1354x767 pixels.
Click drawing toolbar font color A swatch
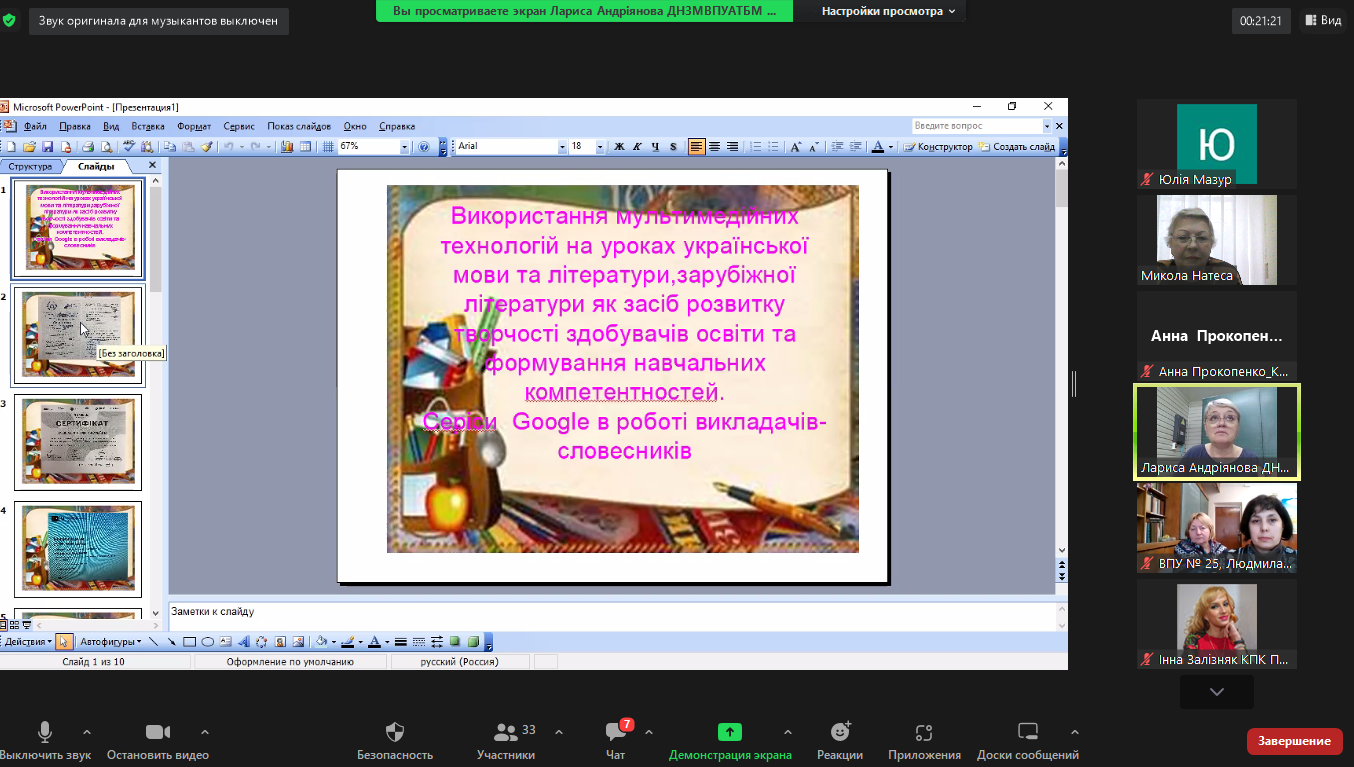[x=375, y=642]
